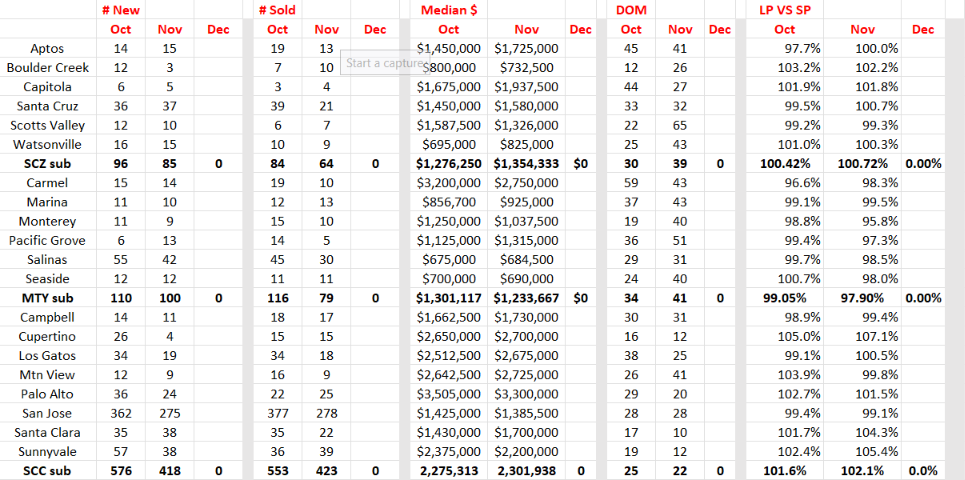Click Aptos Nov median $1,725,000
Viewport: 965px width, 480px height.
[526, 48]
